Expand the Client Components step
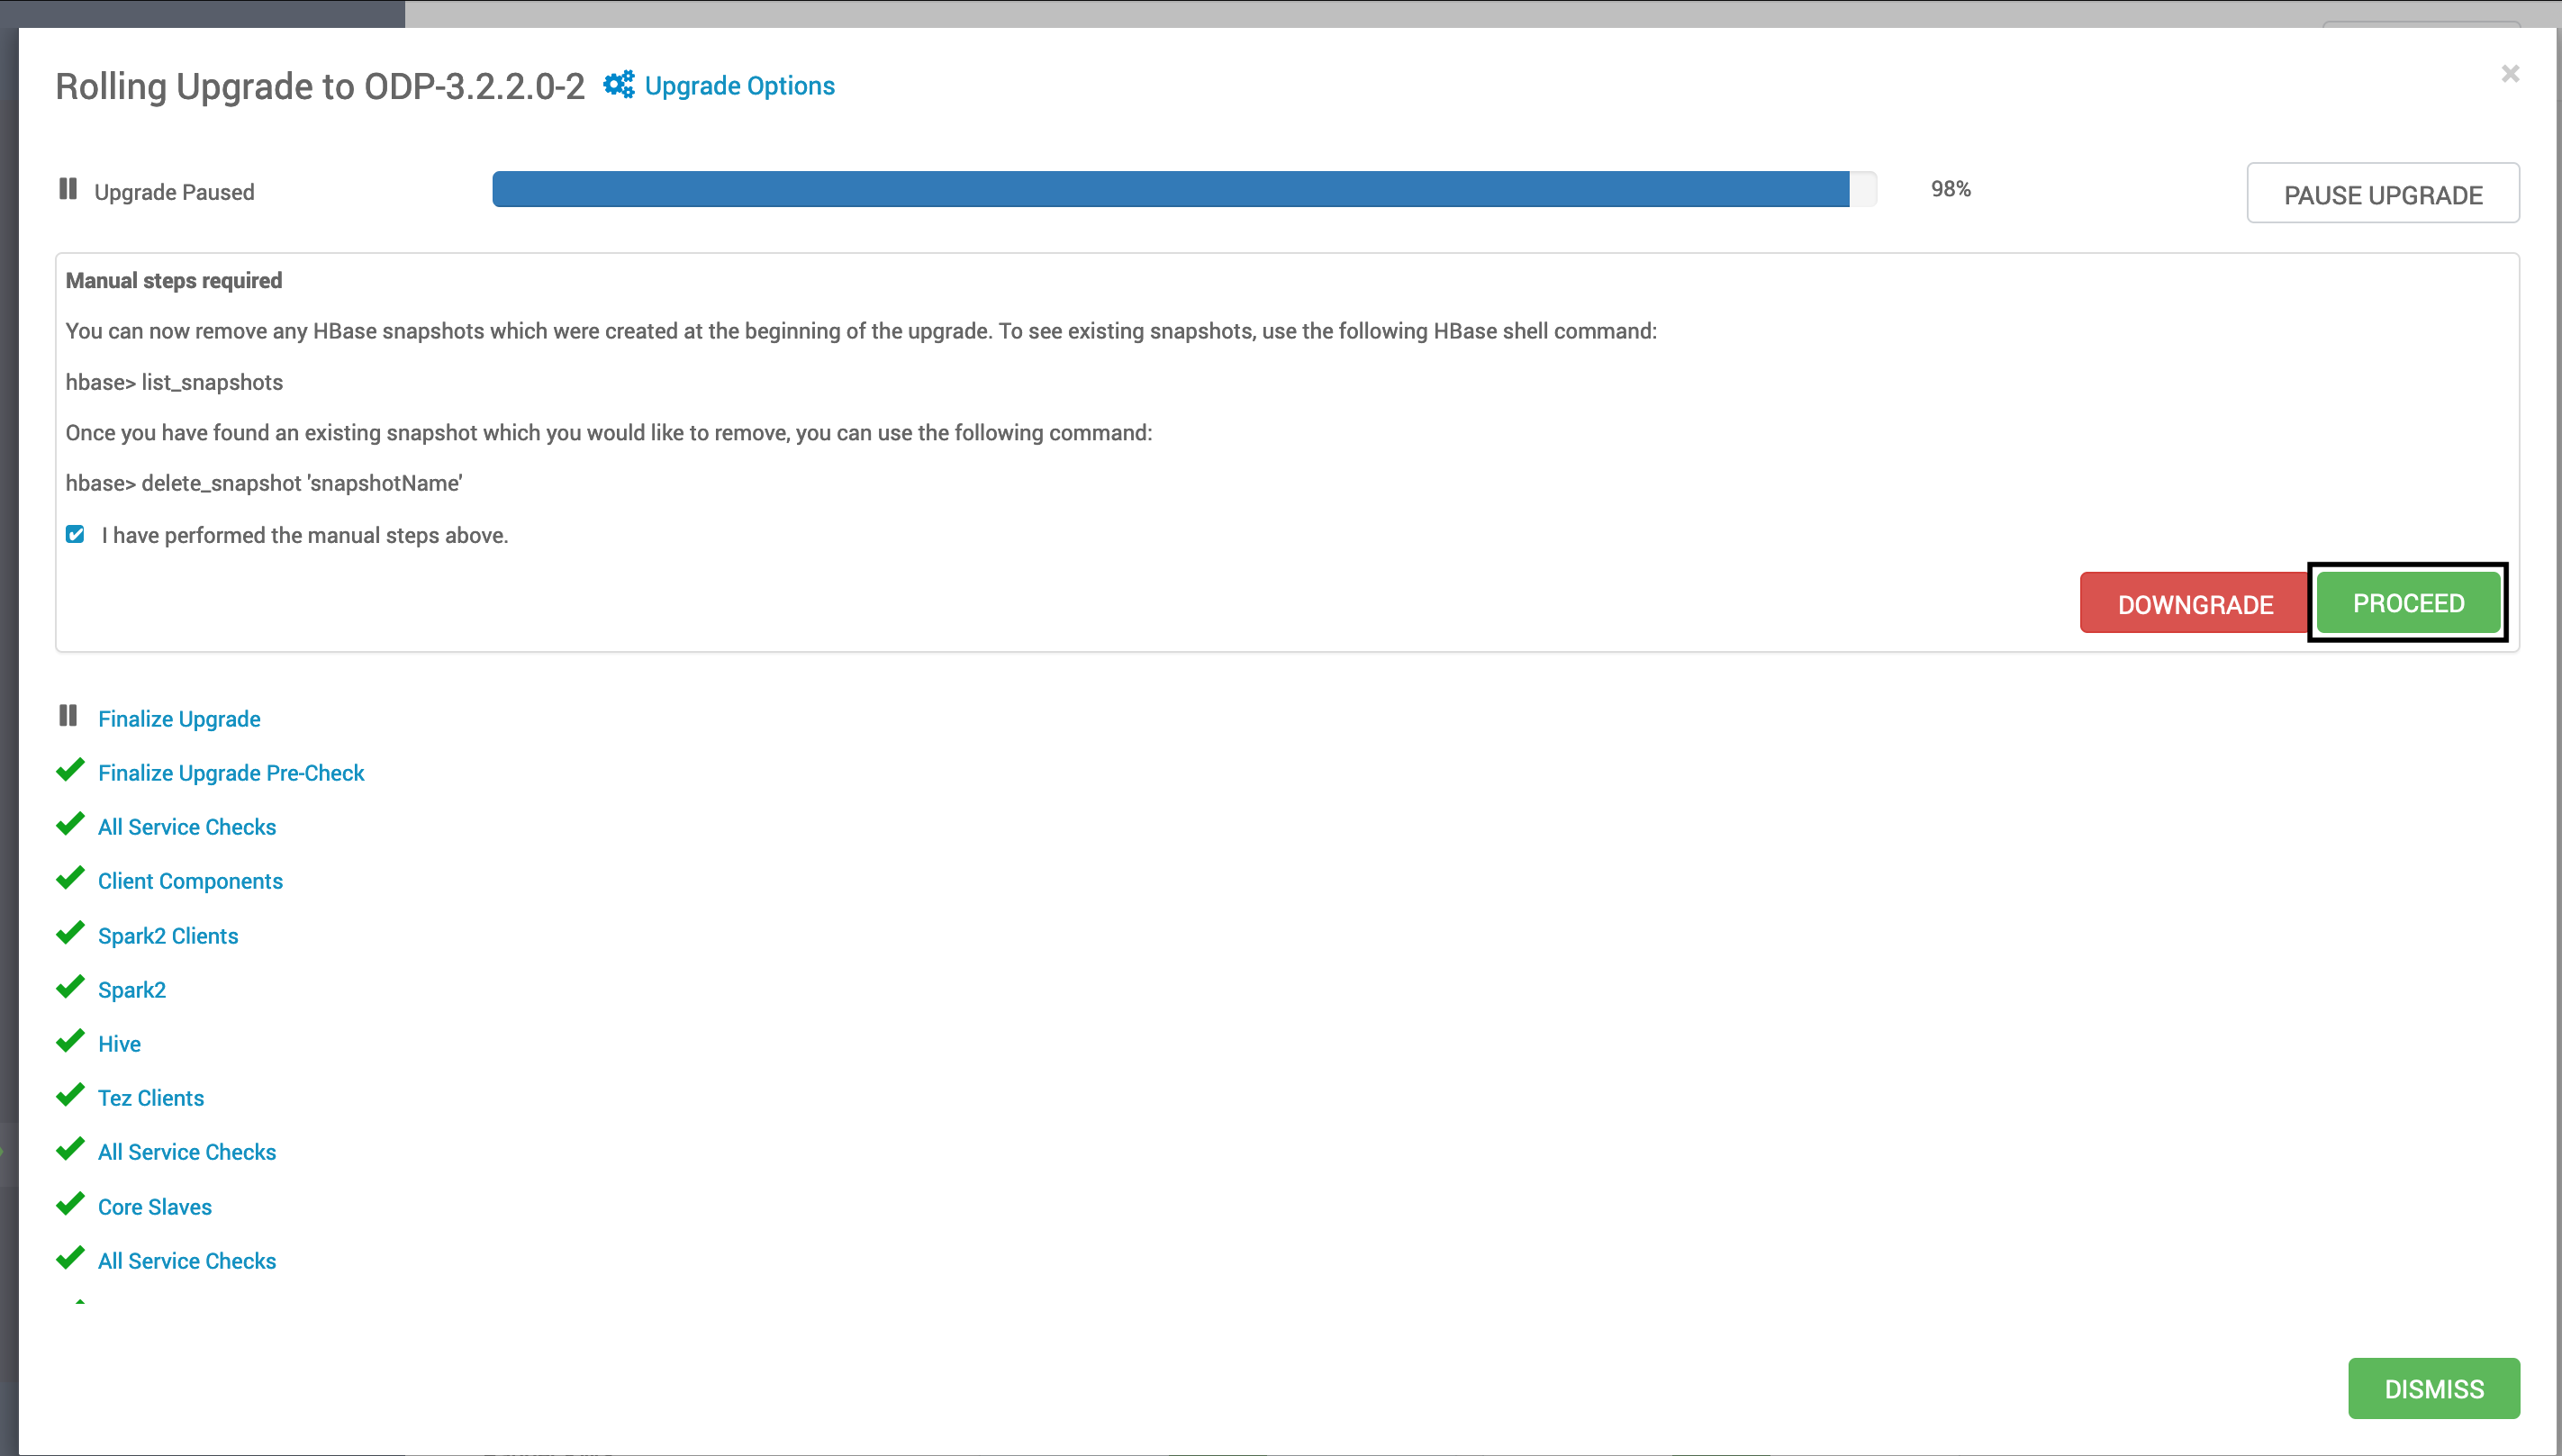The image size is (2562, 1456). (x=190, y=881)
